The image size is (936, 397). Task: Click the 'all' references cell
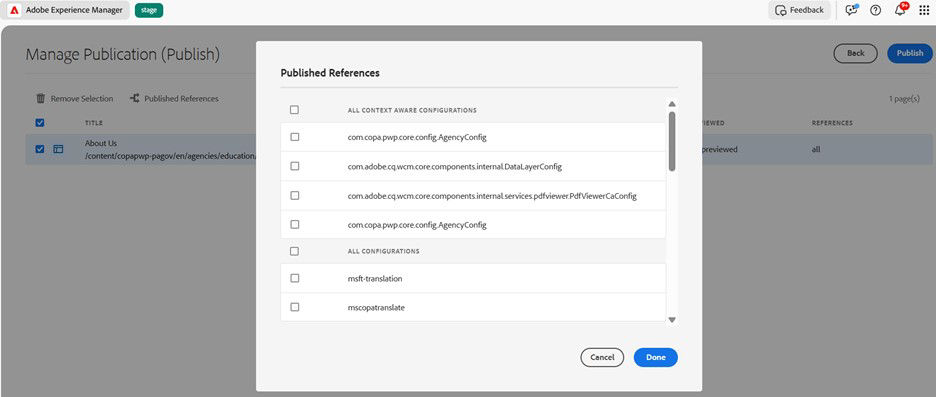pyautogui.click(x=816, y=149)
